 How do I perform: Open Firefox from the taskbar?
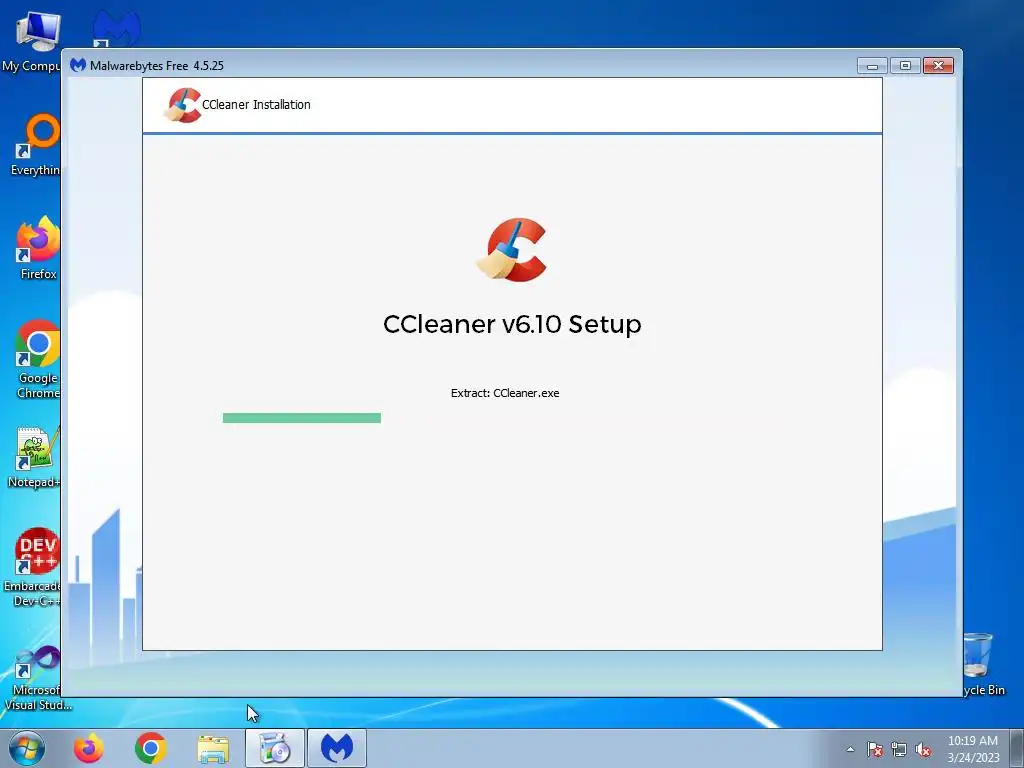point(88,748)
